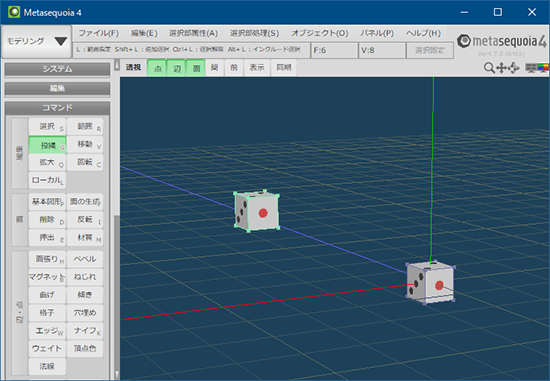Open the 表示 (display) dropdown in view header
Screen dimensions: 550x381
257,68
